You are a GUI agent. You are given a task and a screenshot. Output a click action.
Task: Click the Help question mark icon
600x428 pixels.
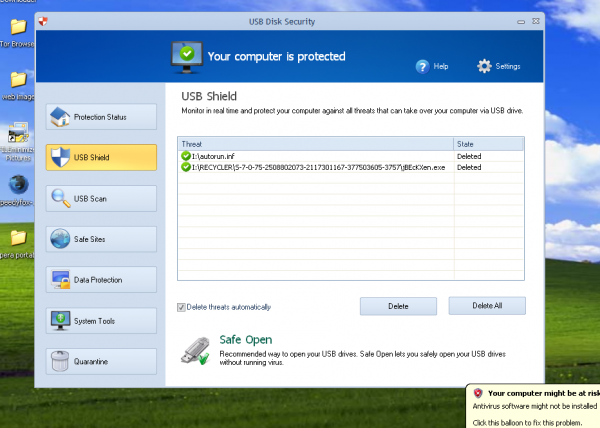(x=422, y=67)
